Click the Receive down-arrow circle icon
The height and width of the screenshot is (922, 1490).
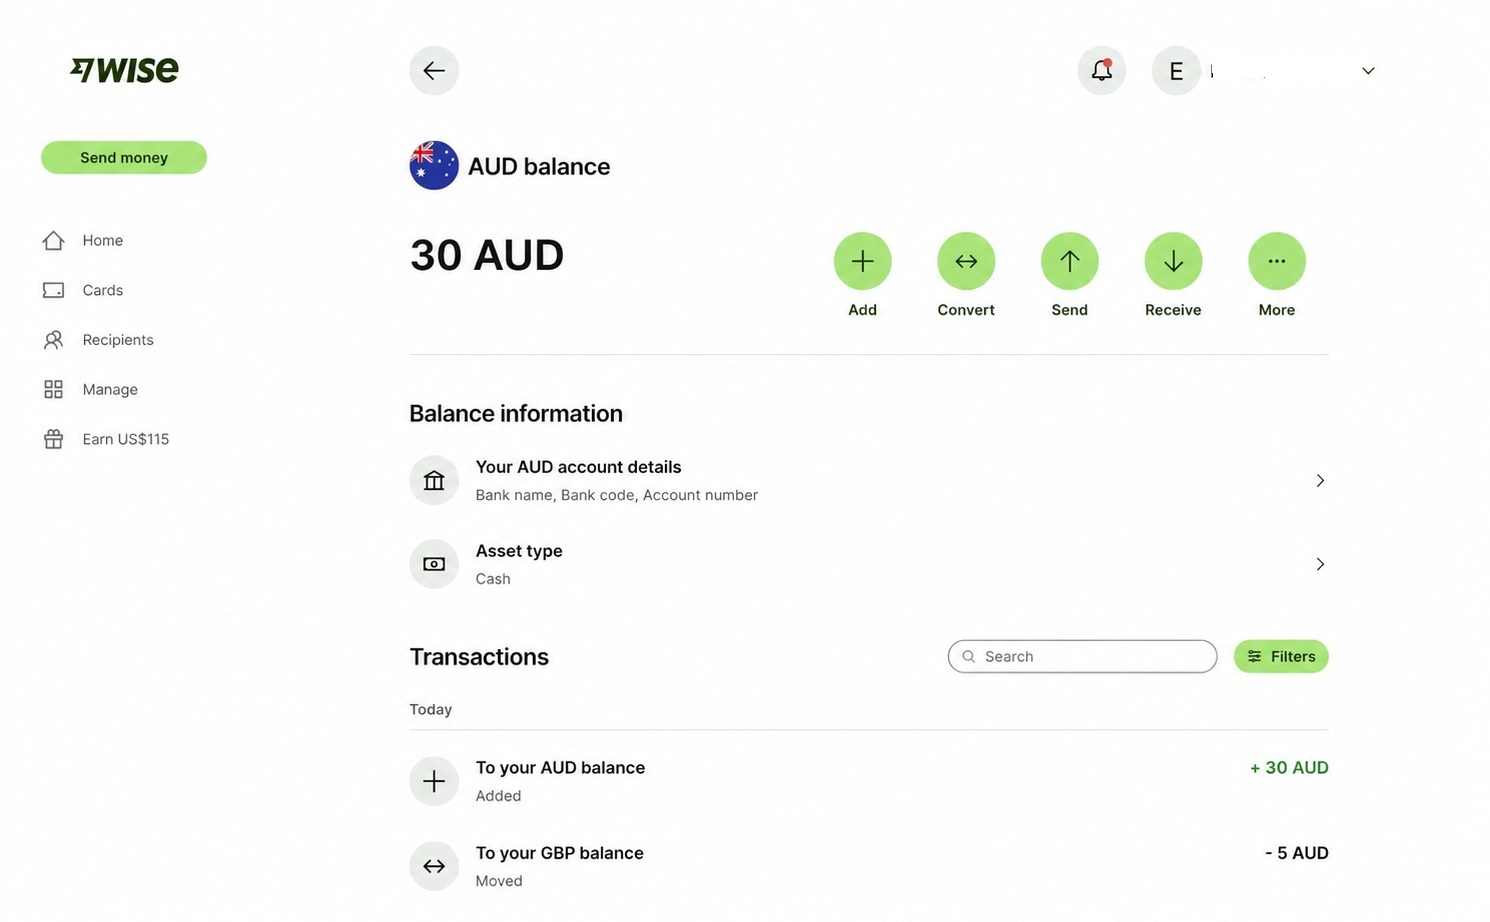point(1173,261)
